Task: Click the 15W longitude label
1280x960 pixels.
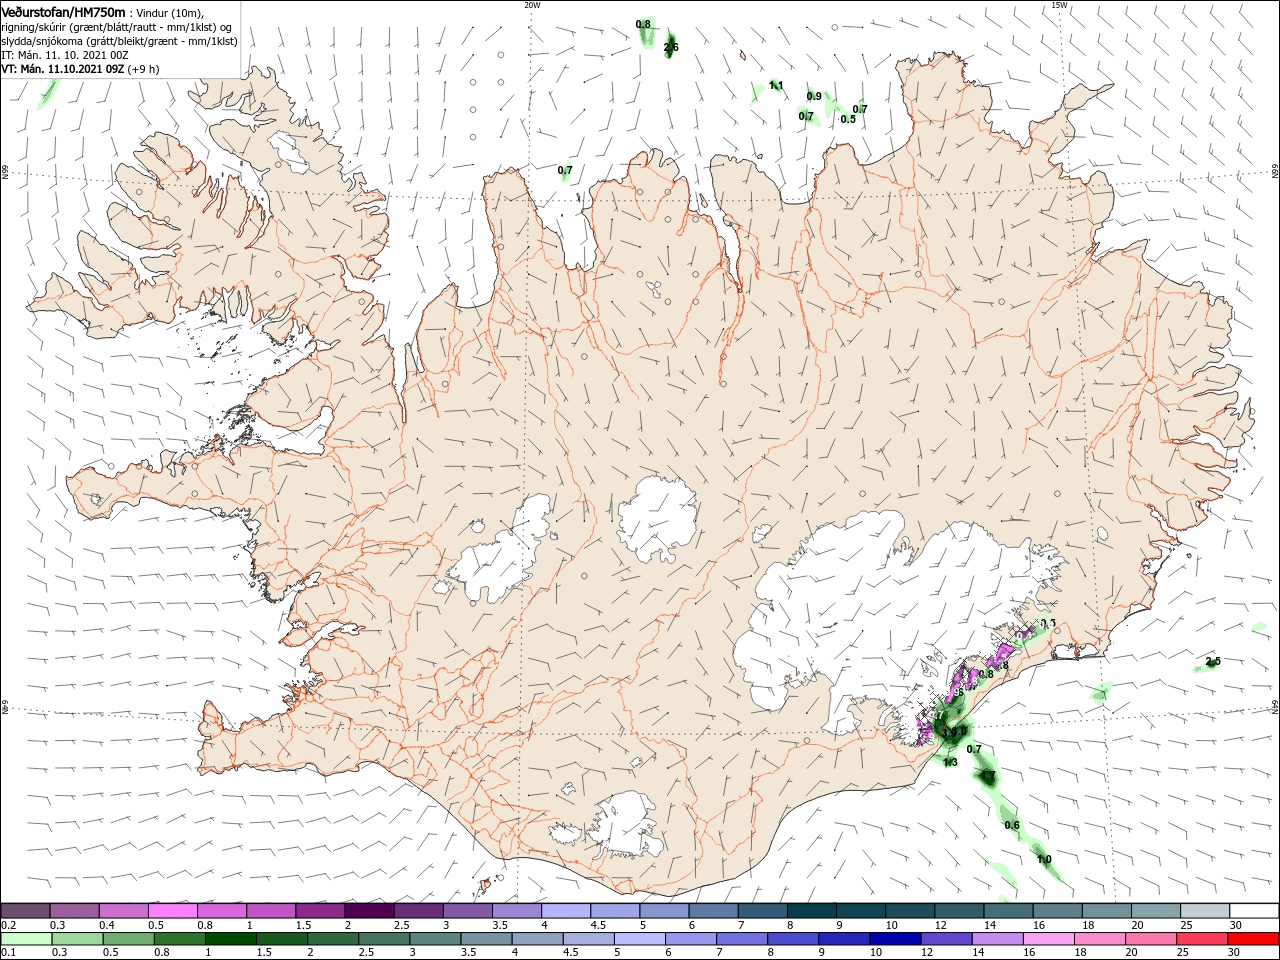Action: pos(1059,5)
